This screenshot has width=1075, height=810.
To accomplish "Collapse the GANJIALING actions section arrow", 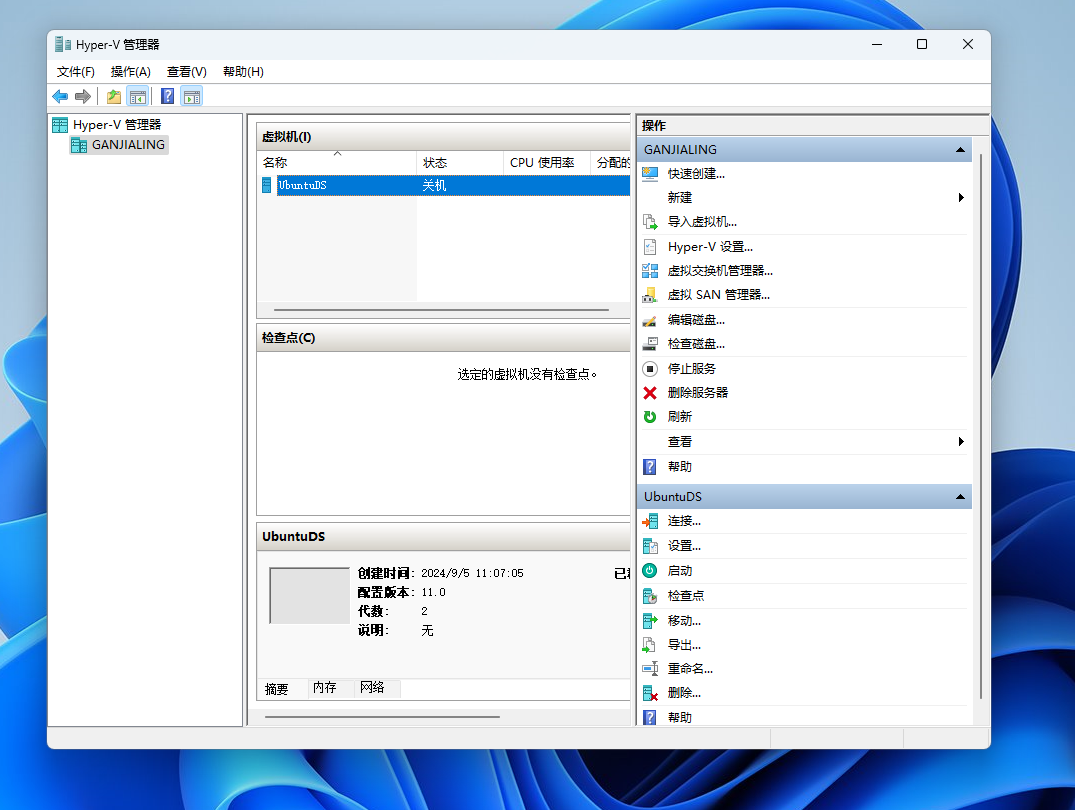I will (x=961, y=150).
